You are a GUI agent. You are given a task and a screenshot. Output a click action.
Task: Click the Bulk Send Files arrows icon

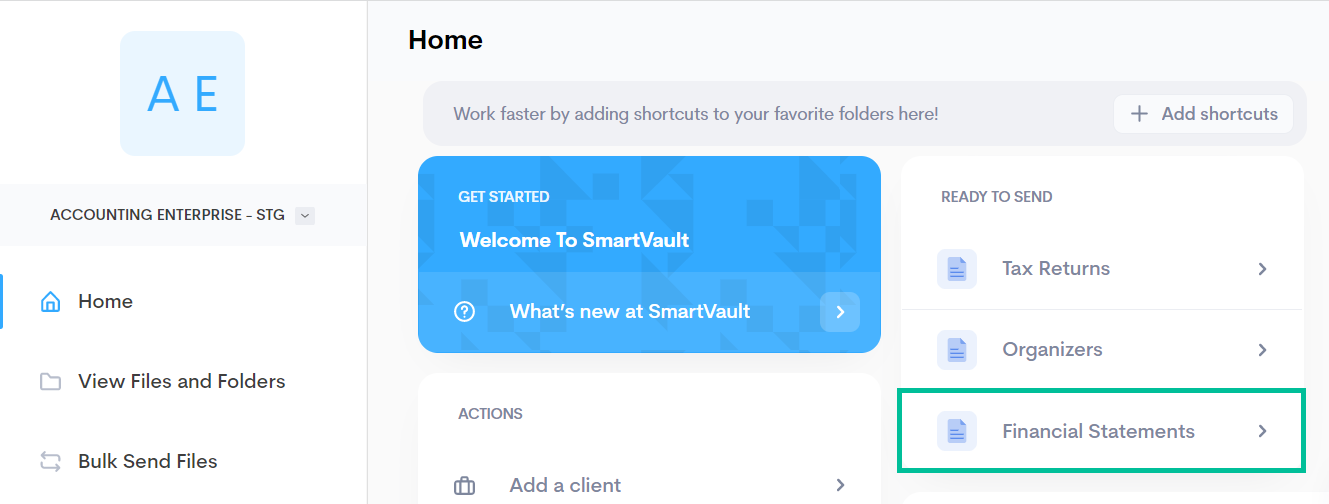point(50,461)
